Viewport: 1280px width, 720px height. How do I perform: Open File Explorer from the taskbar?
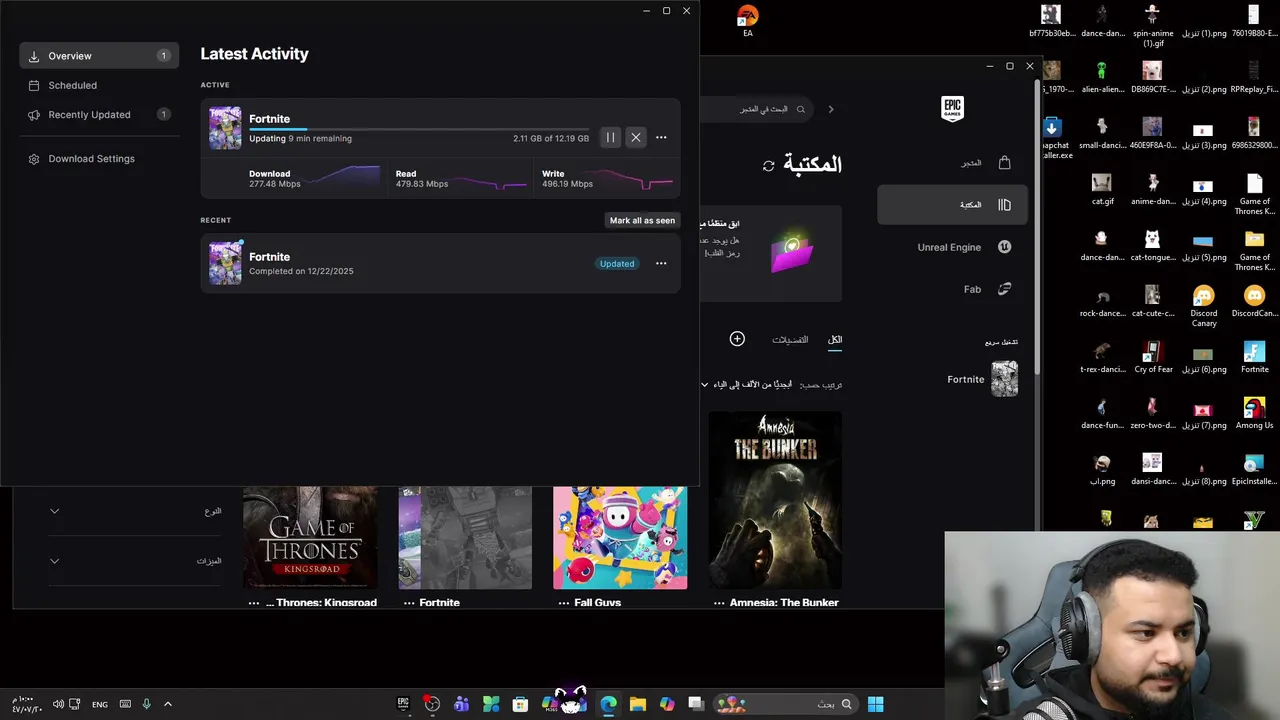tap(637, 704)
